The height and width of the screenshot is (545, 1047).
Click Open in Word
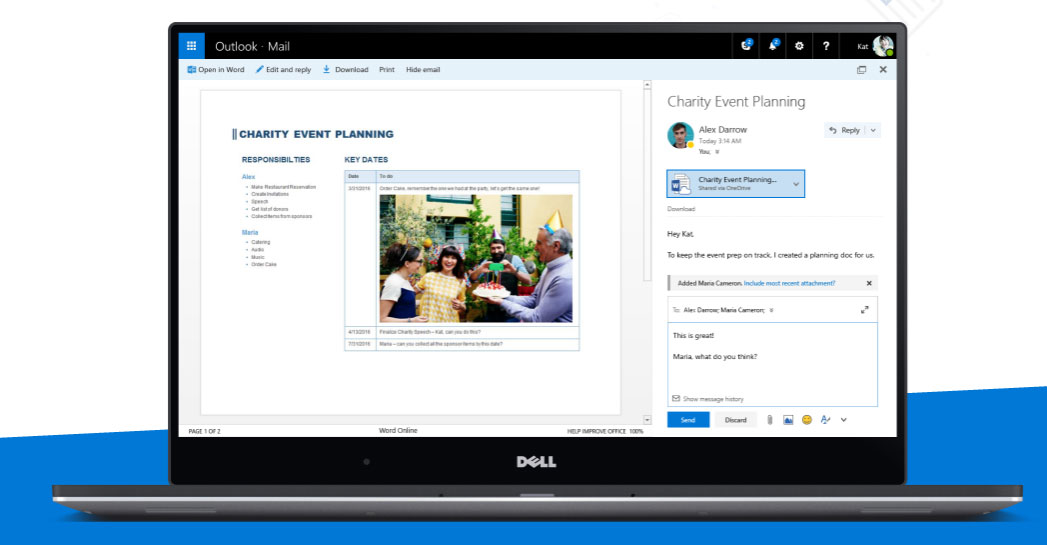[x=216, y=69]
